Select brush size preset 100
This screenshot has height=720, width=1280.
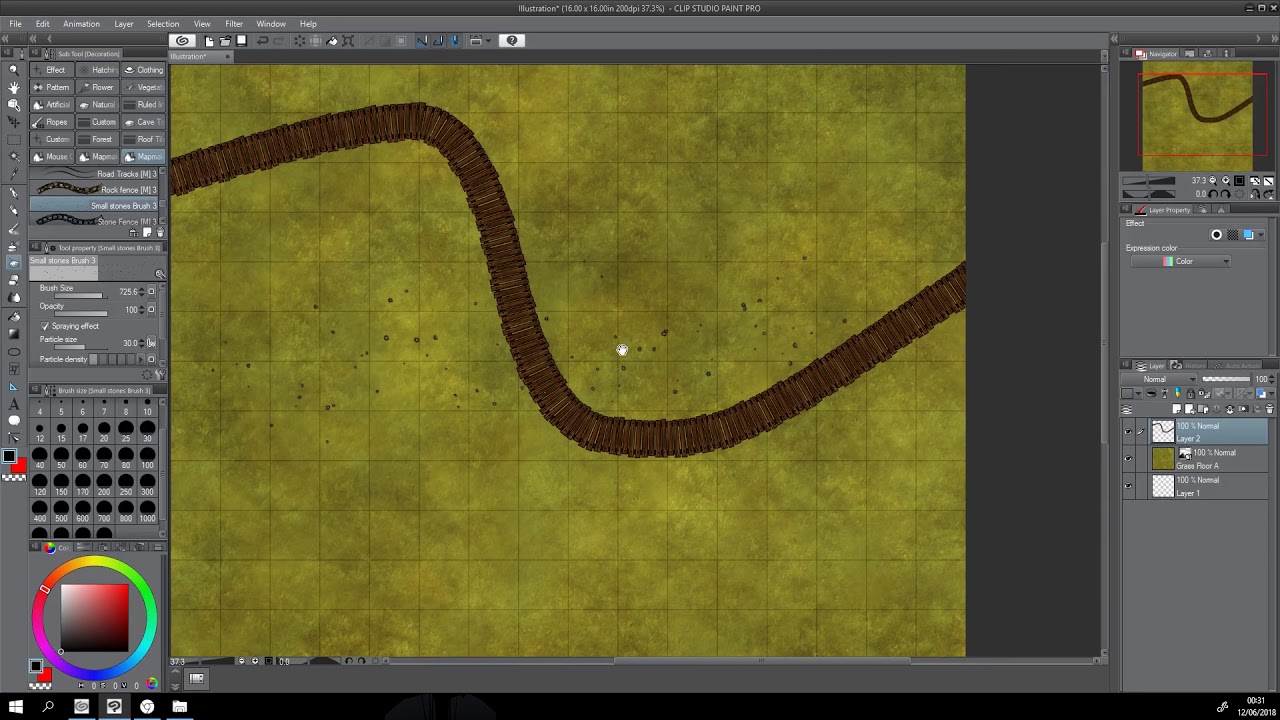point(147,459)
